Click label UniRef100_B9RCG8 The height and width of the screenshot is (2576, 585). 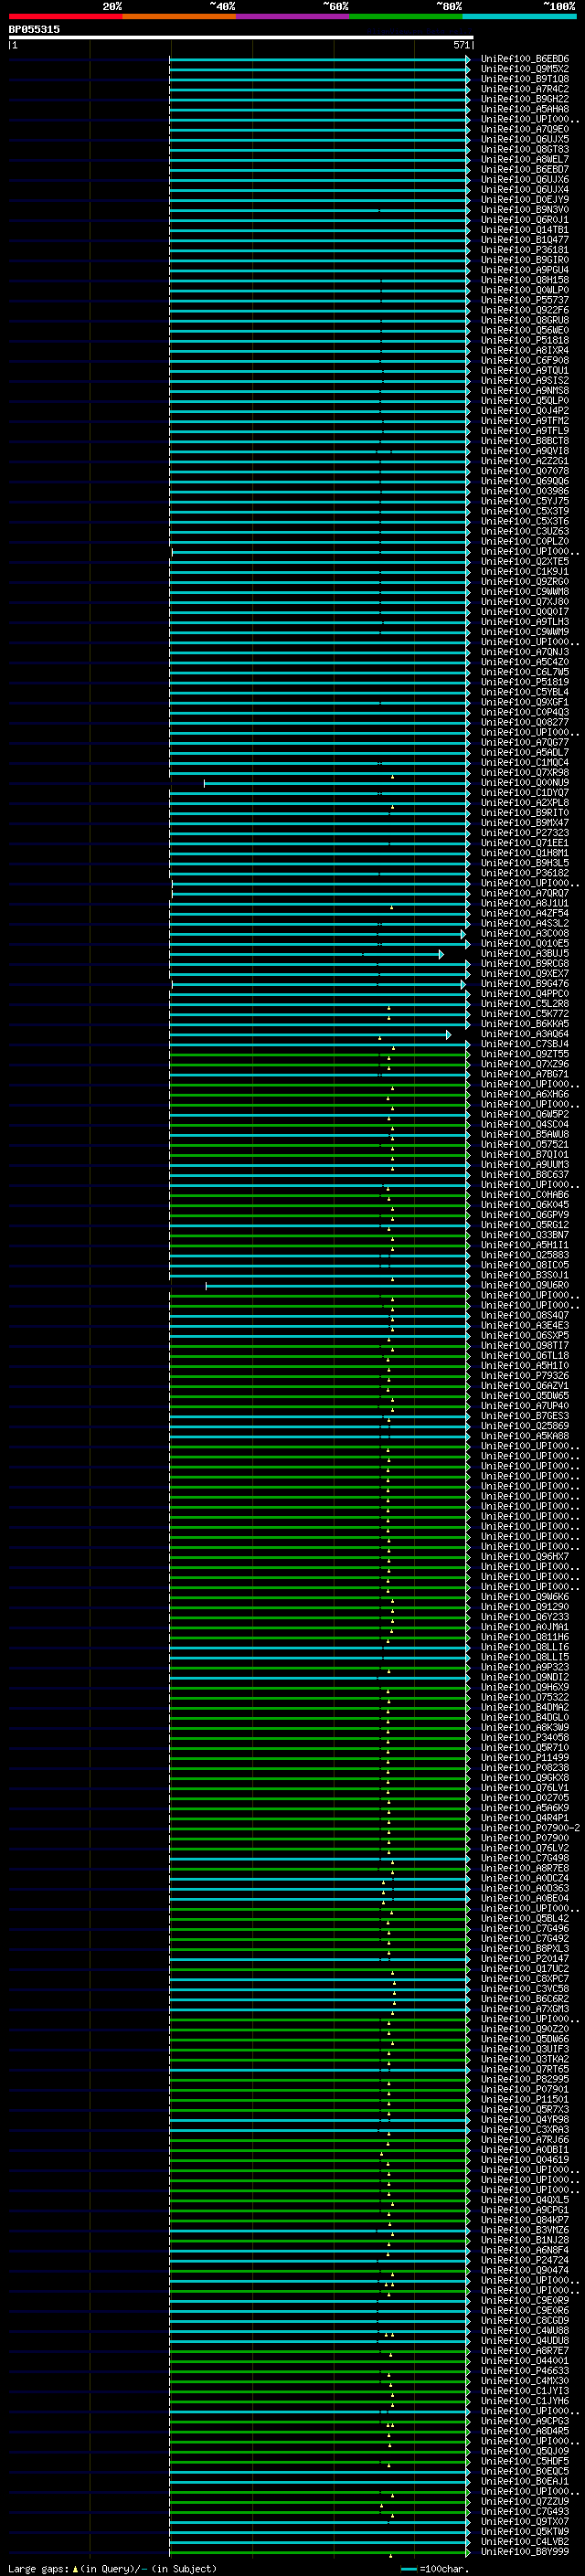pos(525,963)
